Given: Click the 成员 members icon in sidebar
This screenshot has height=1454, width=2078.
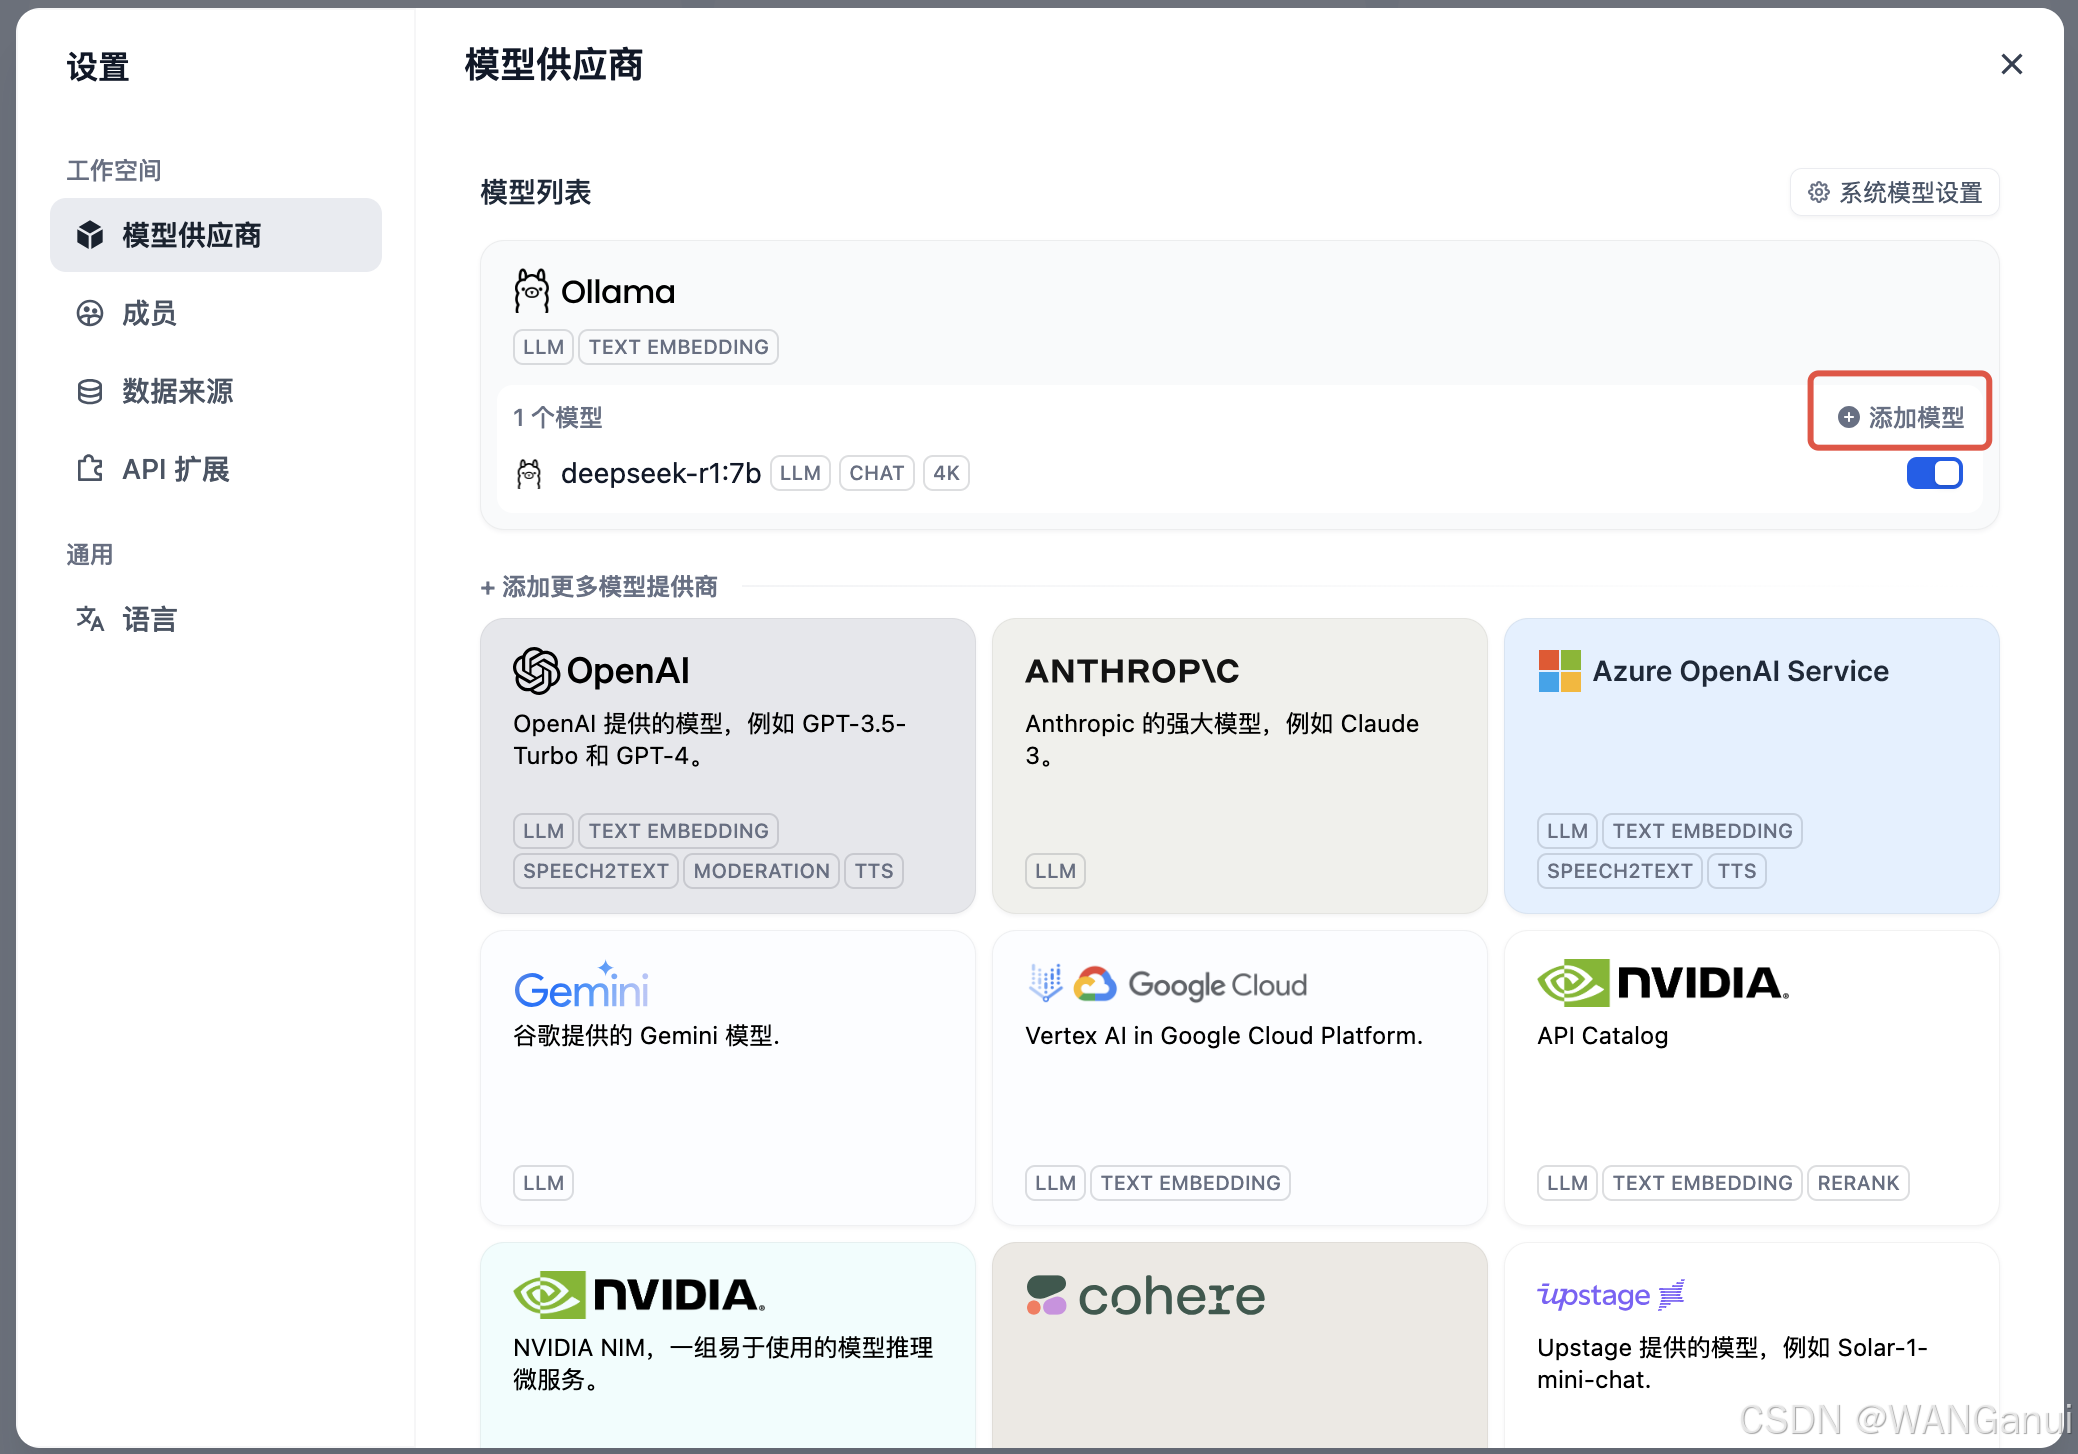Looking at the screenshot, I should pyautogui.click(x=90, y=313).
